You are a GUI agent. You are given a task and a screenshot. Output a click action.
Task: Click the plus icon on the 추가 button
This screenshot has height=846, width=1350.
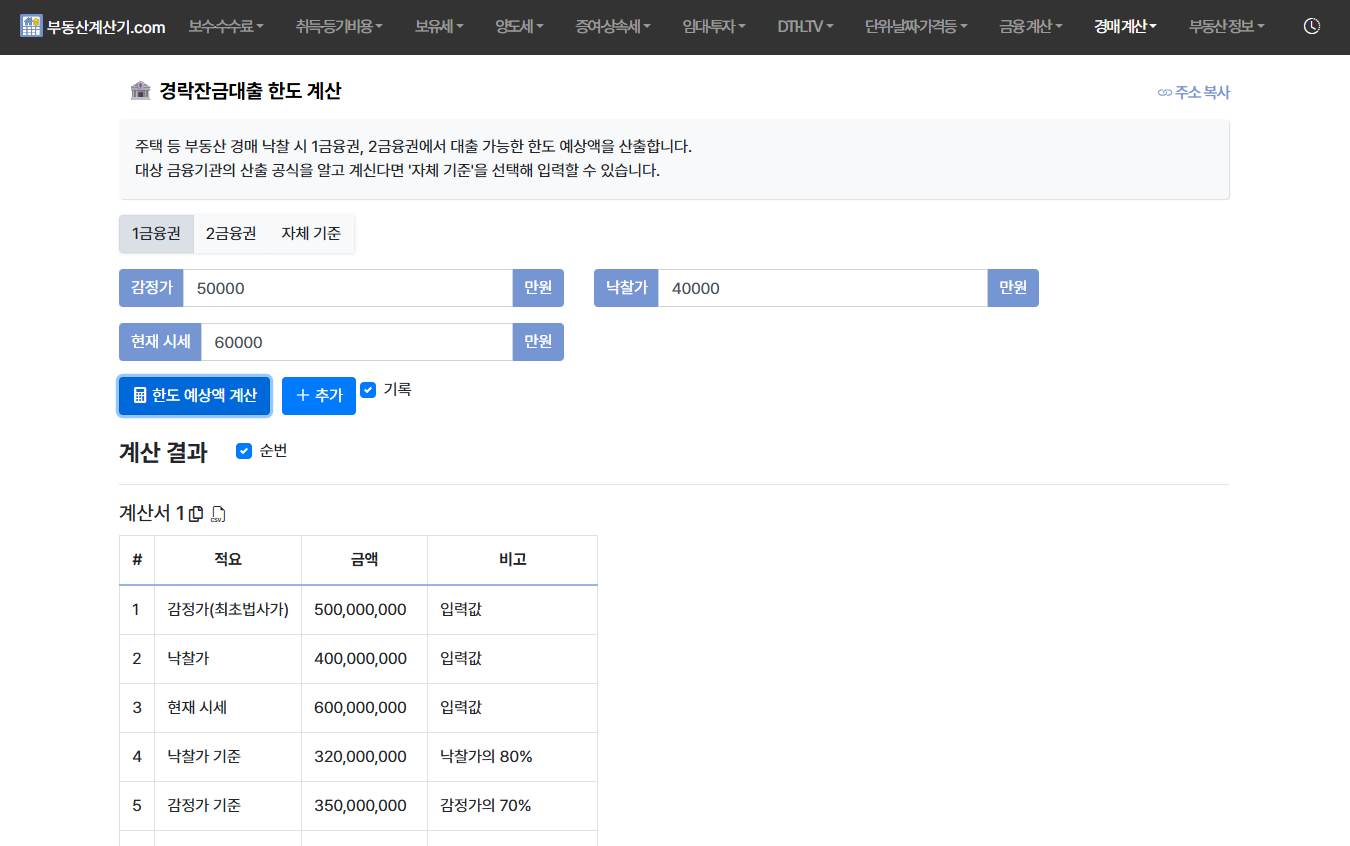pos(303,396)
